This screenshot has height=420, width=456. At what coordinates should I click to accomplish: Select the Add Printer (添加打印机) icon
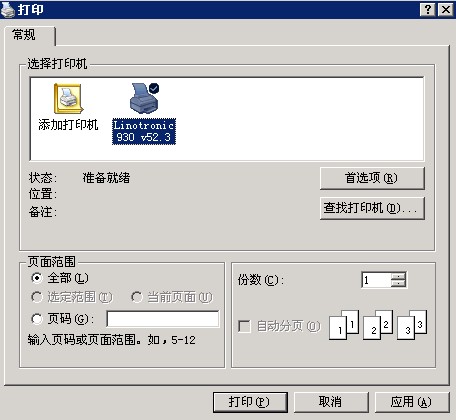[68, 99]
